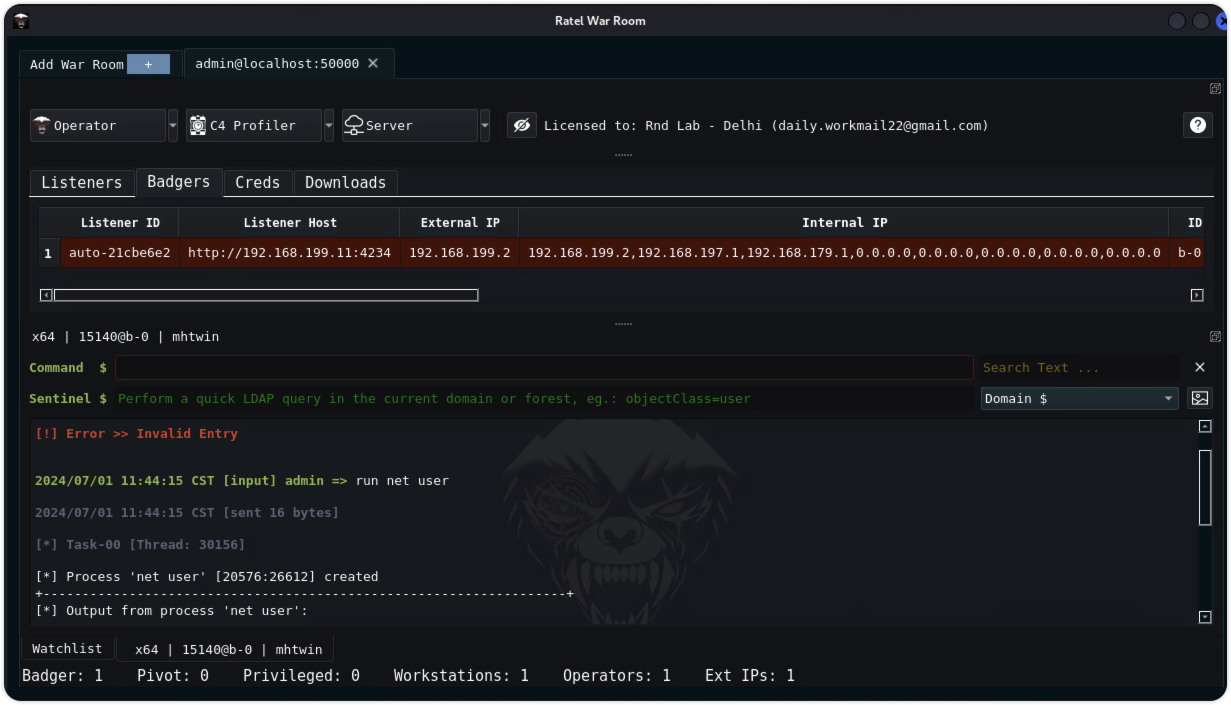Image resolution: width=1231 pixels, height=705 pixels.
Task: Click the plus button to add war room
Action: pyautogui.click(x=148, y=64)
